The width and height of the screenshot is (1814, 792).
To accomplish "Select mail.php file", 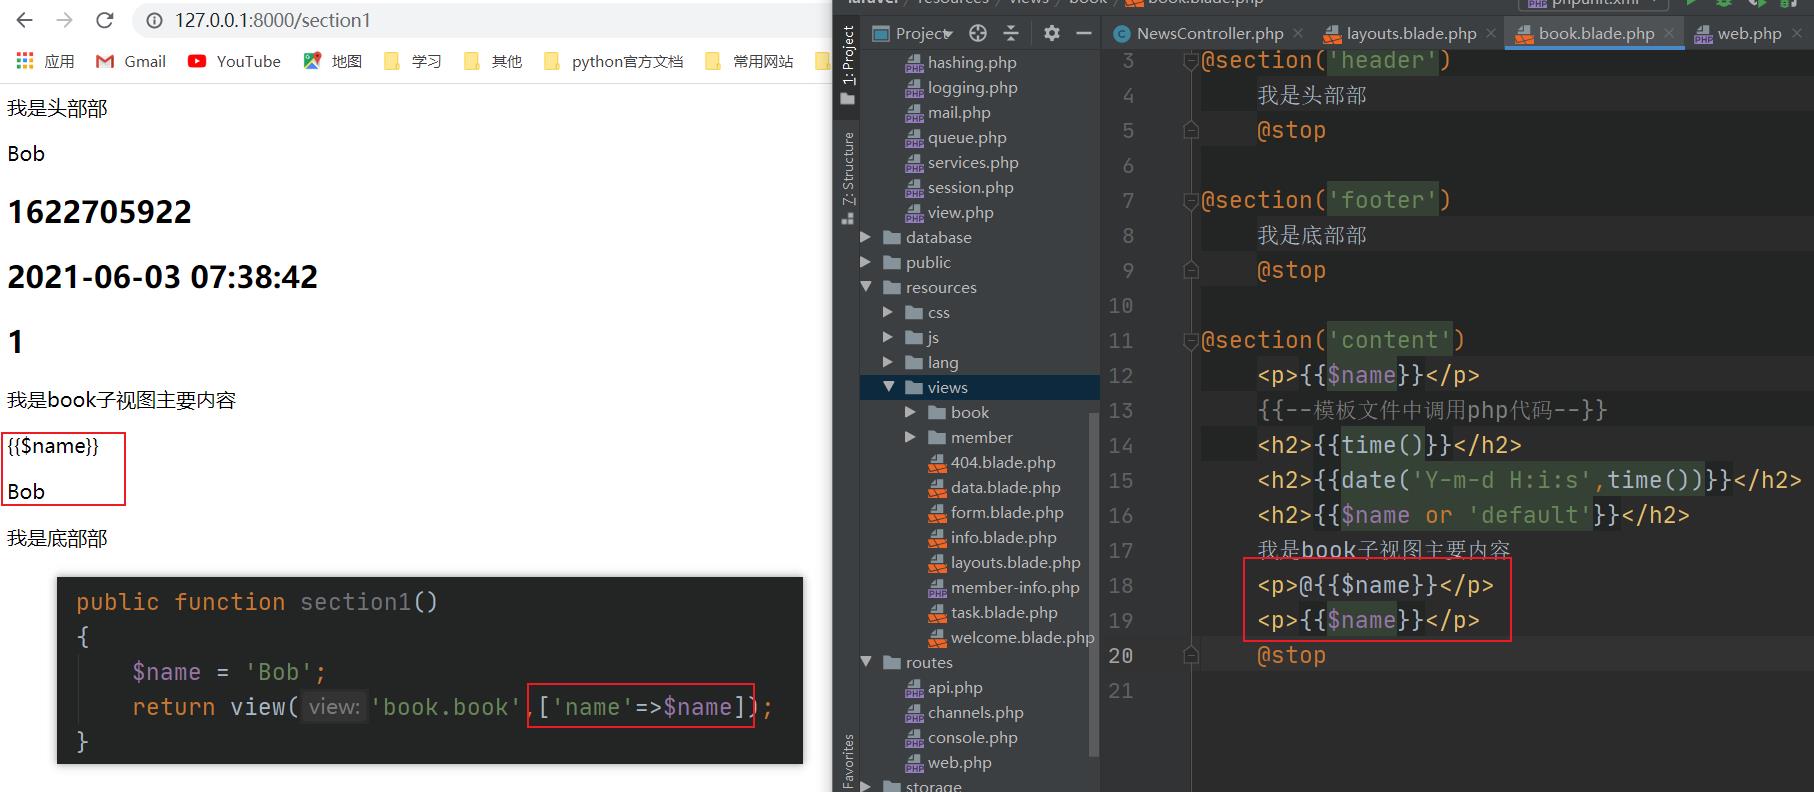I will [x=947, y=112].
